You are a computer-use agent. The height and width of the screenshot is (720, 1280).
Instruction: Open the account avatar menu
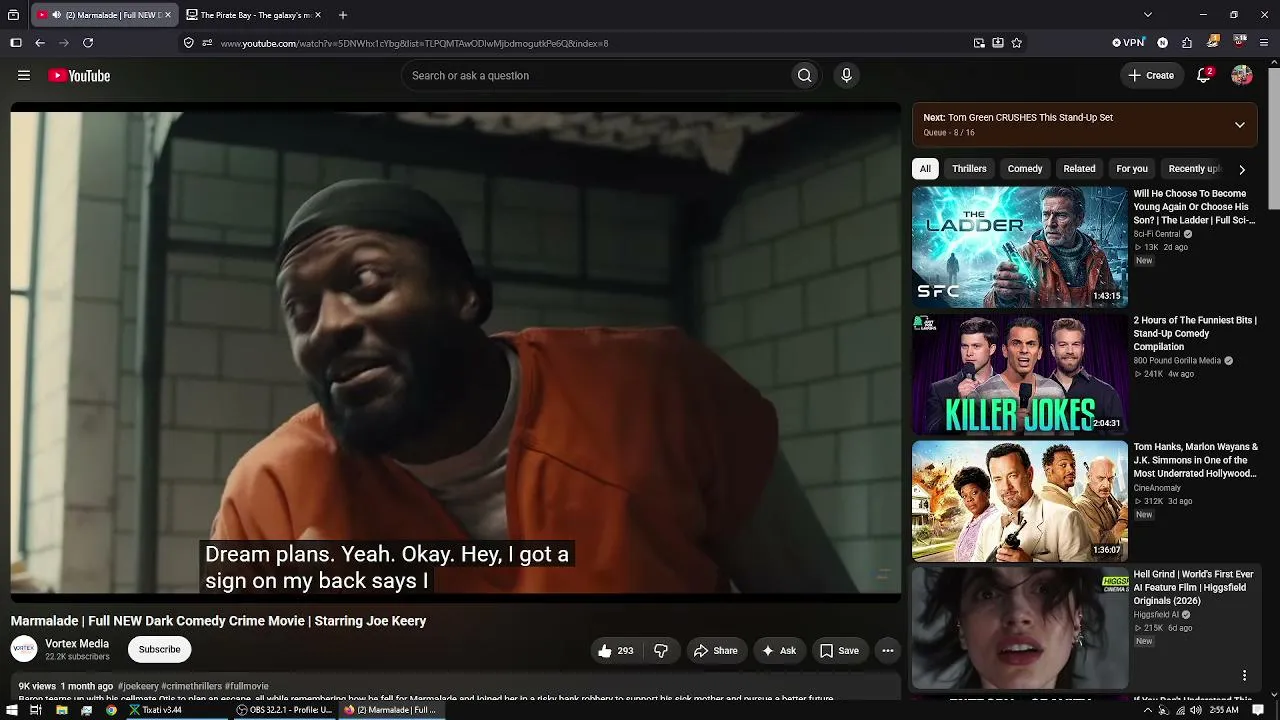pyautogui.click(x=1242, y=76)
